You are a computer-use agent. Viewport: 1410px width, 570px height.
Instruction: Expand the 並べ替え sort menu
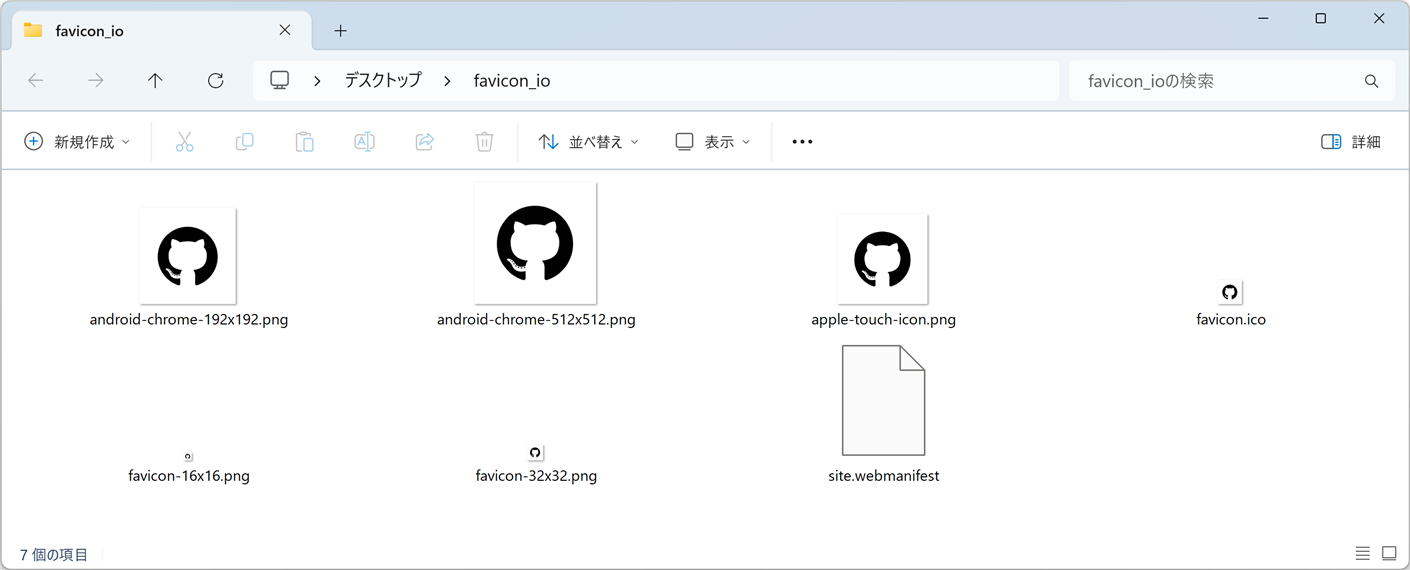[588, 142]
